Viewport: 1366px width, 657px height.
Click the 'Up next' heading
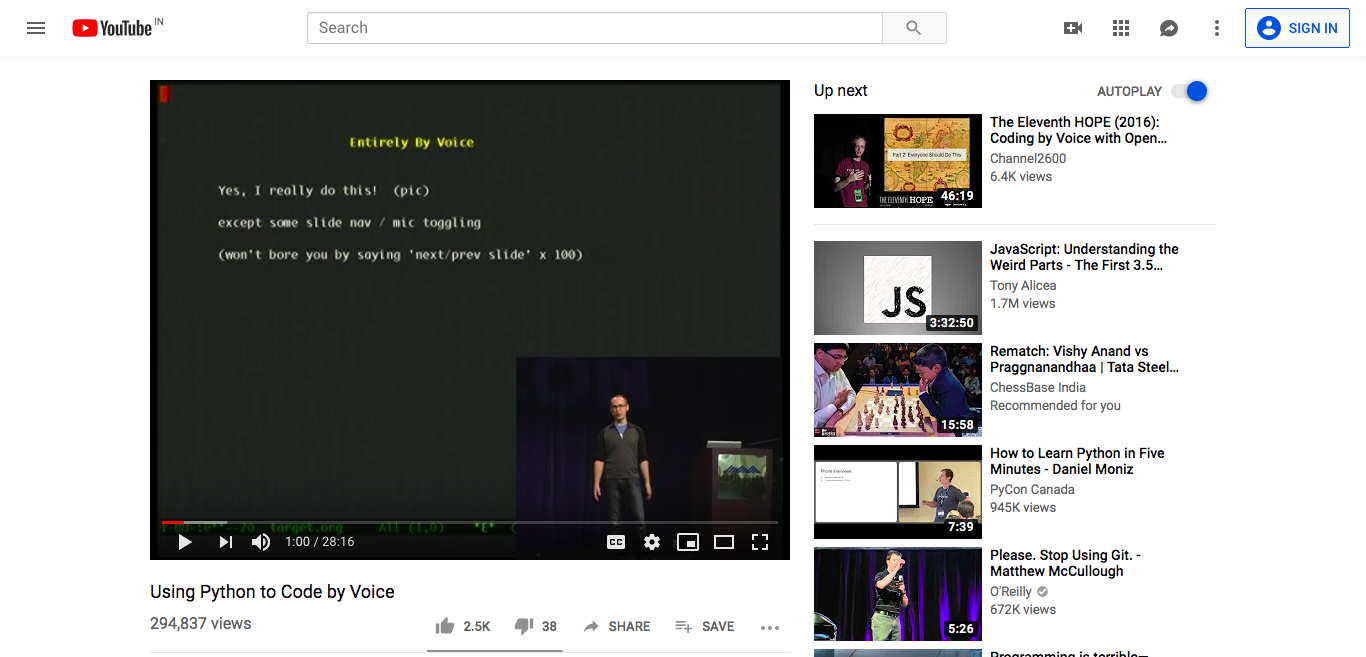click(841, 91)
